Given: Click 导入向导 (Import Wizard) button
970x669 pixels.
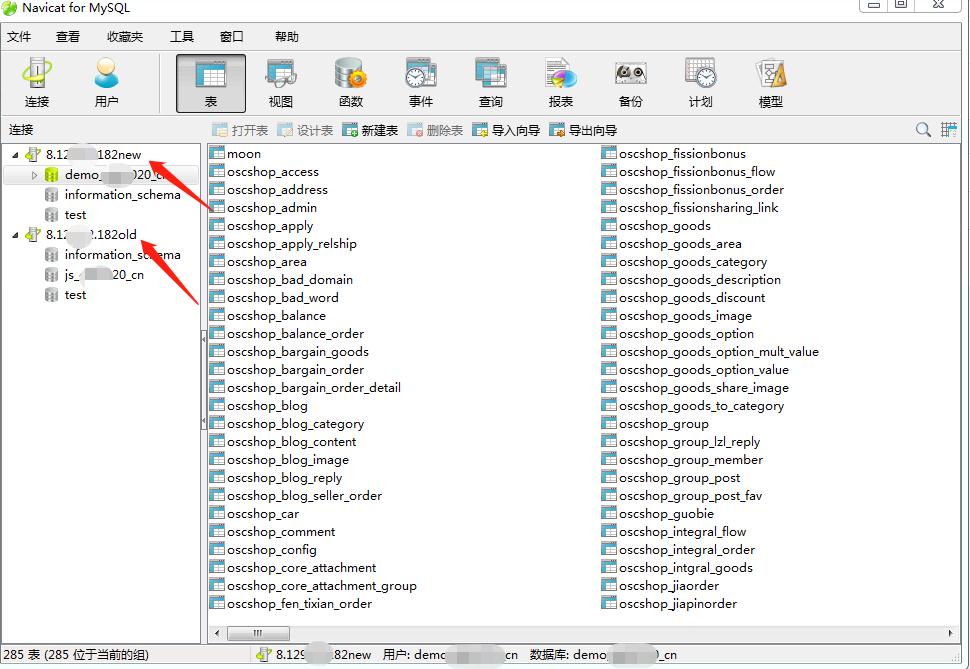Looking at the screenshot, I should pos(506,130).
